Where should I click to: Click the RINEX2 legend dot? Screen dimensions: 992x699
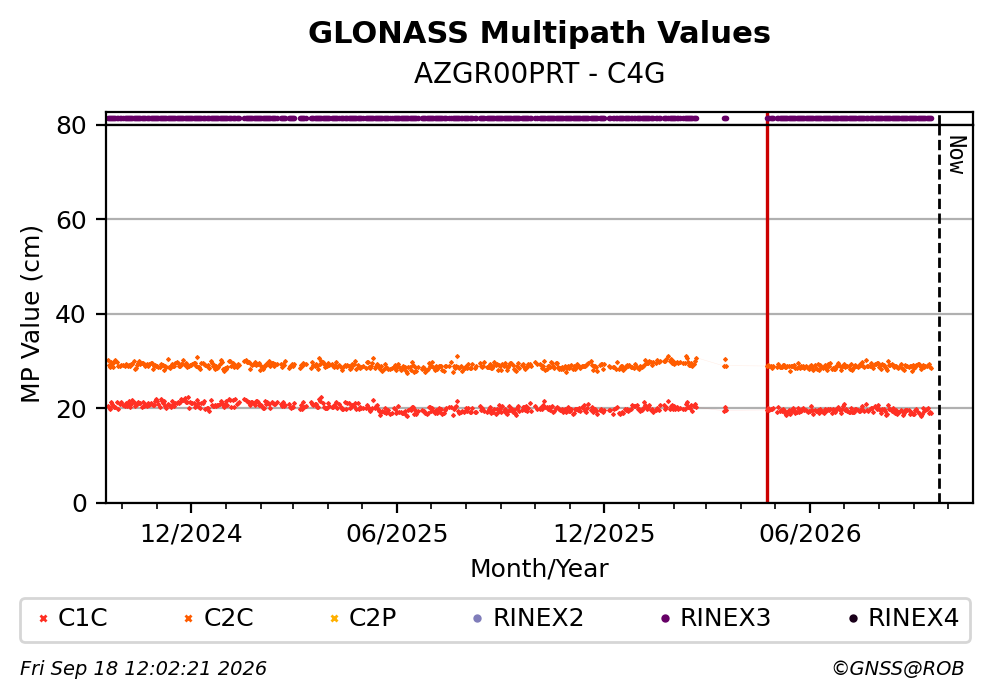[478, 619]
